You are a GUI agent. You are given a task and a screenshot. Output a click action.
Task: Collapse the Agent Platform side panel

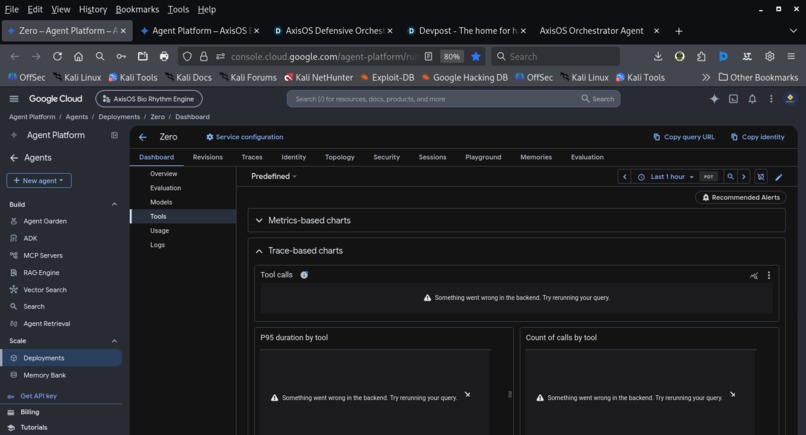point(114,135)
